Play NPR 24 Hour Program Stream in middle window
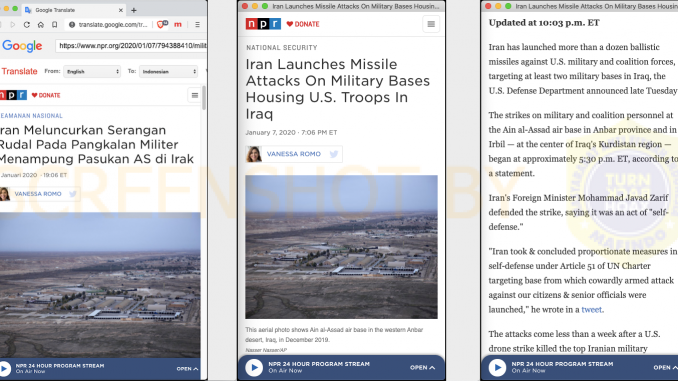The image size is (678, 381). [x=254, y=368]
